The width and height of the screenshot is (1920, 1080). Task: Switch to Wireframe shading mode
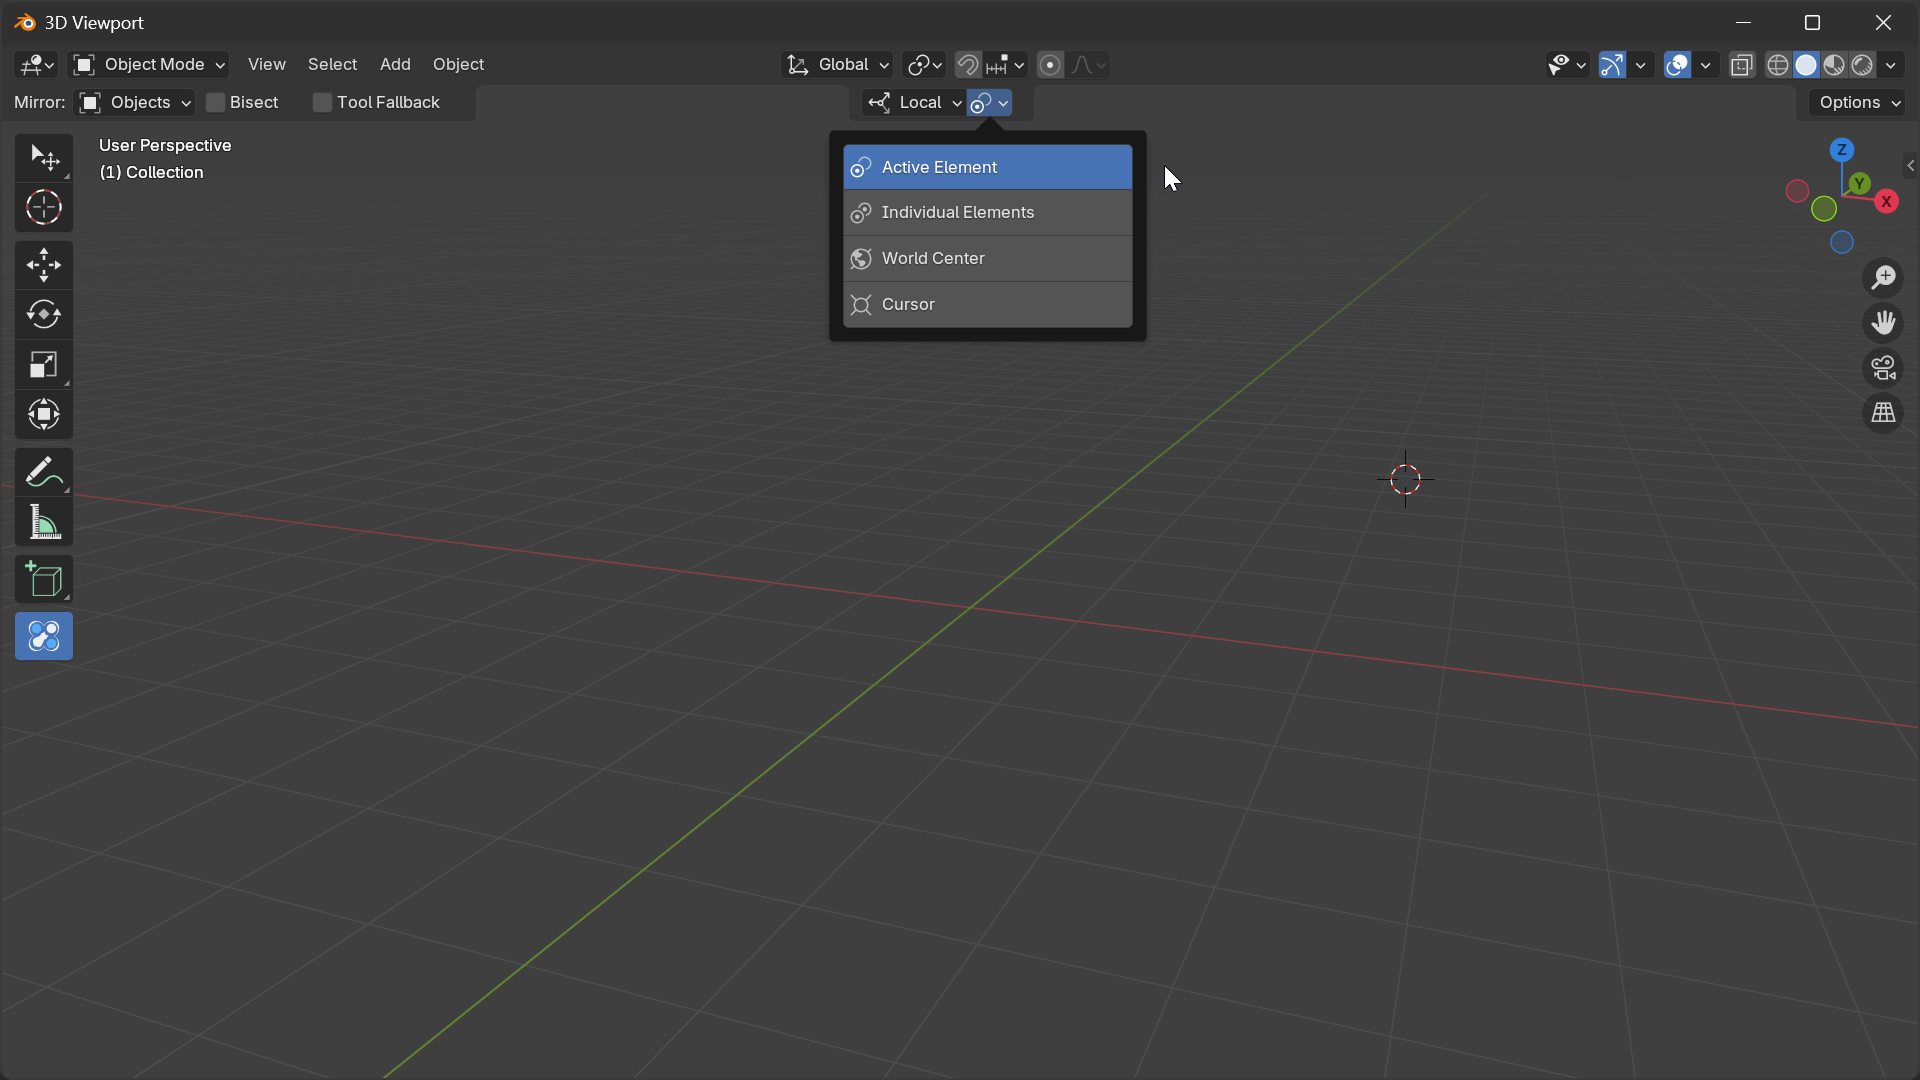1778,64
